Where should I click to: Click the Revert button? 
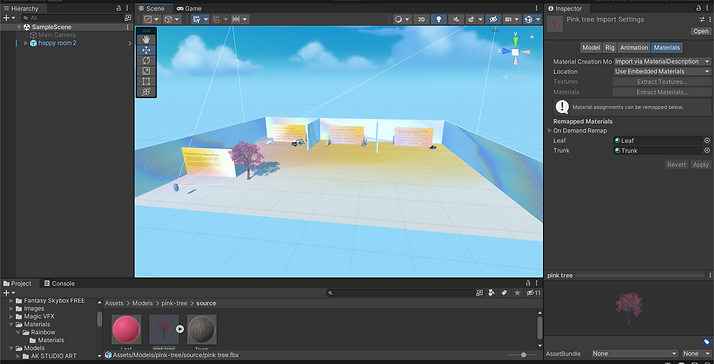676,165
